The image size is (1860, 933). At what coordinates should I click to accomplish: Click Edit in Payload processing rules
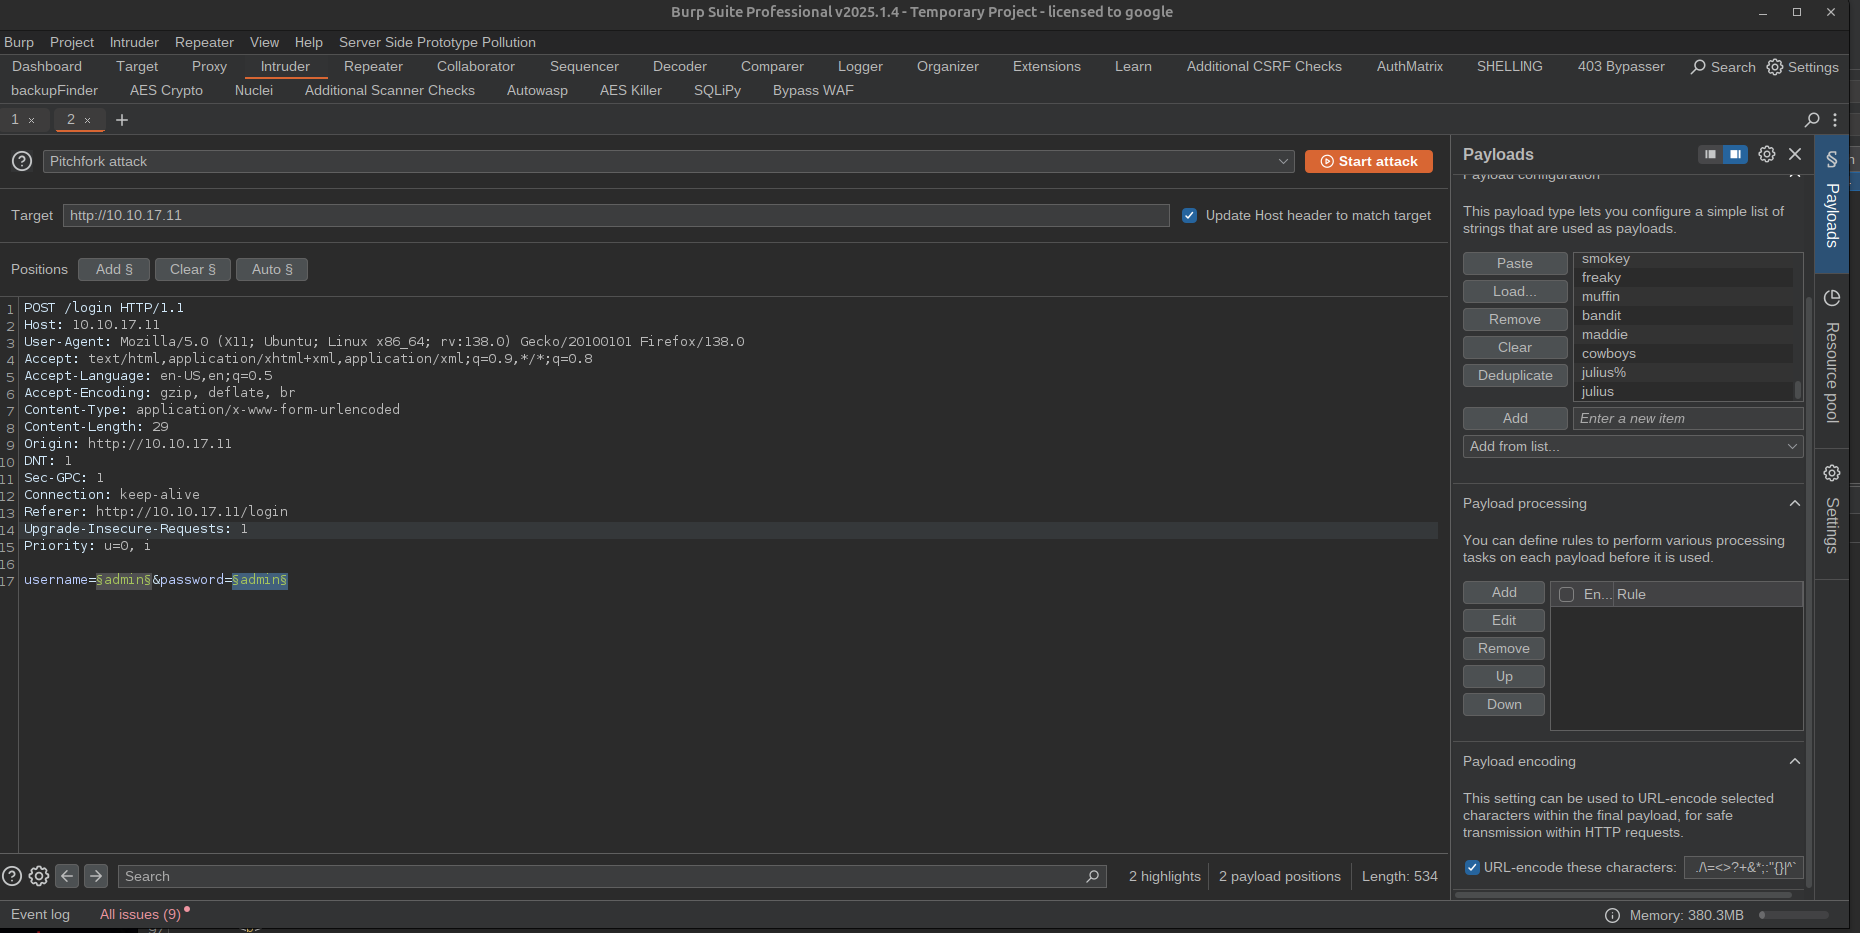click(1504, 620)
